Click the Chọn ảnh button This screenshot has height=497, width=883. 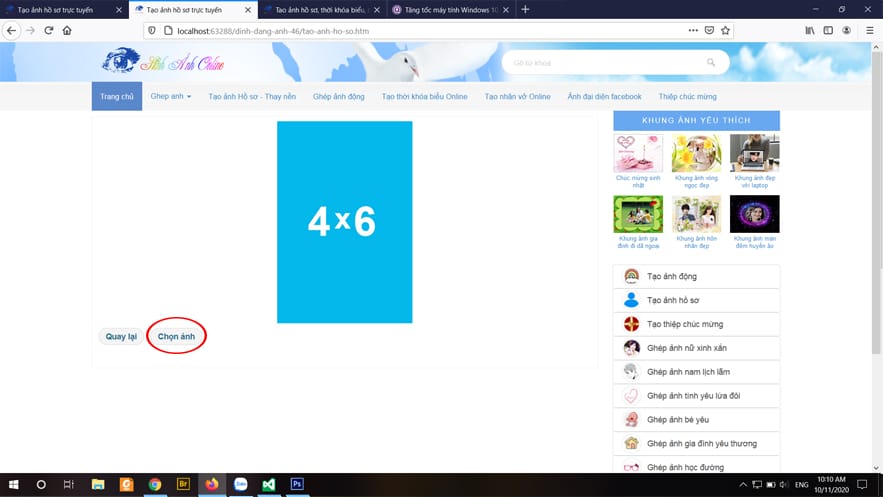176,337
